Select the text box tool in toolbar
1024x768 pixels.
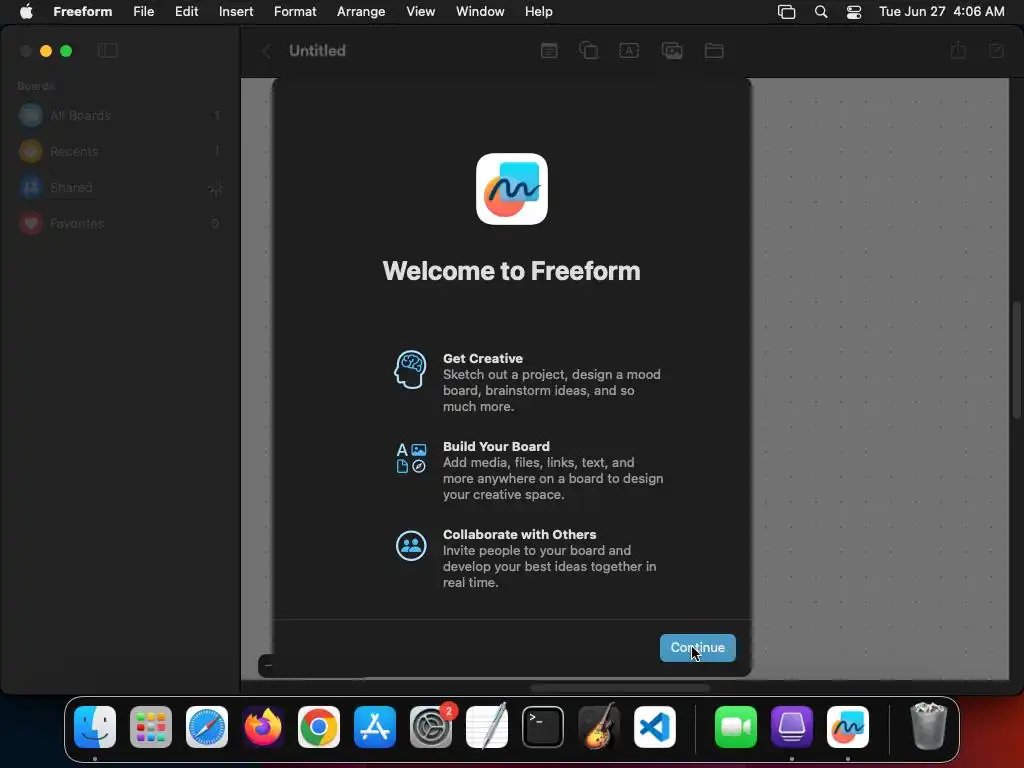(x=629, y=50)
